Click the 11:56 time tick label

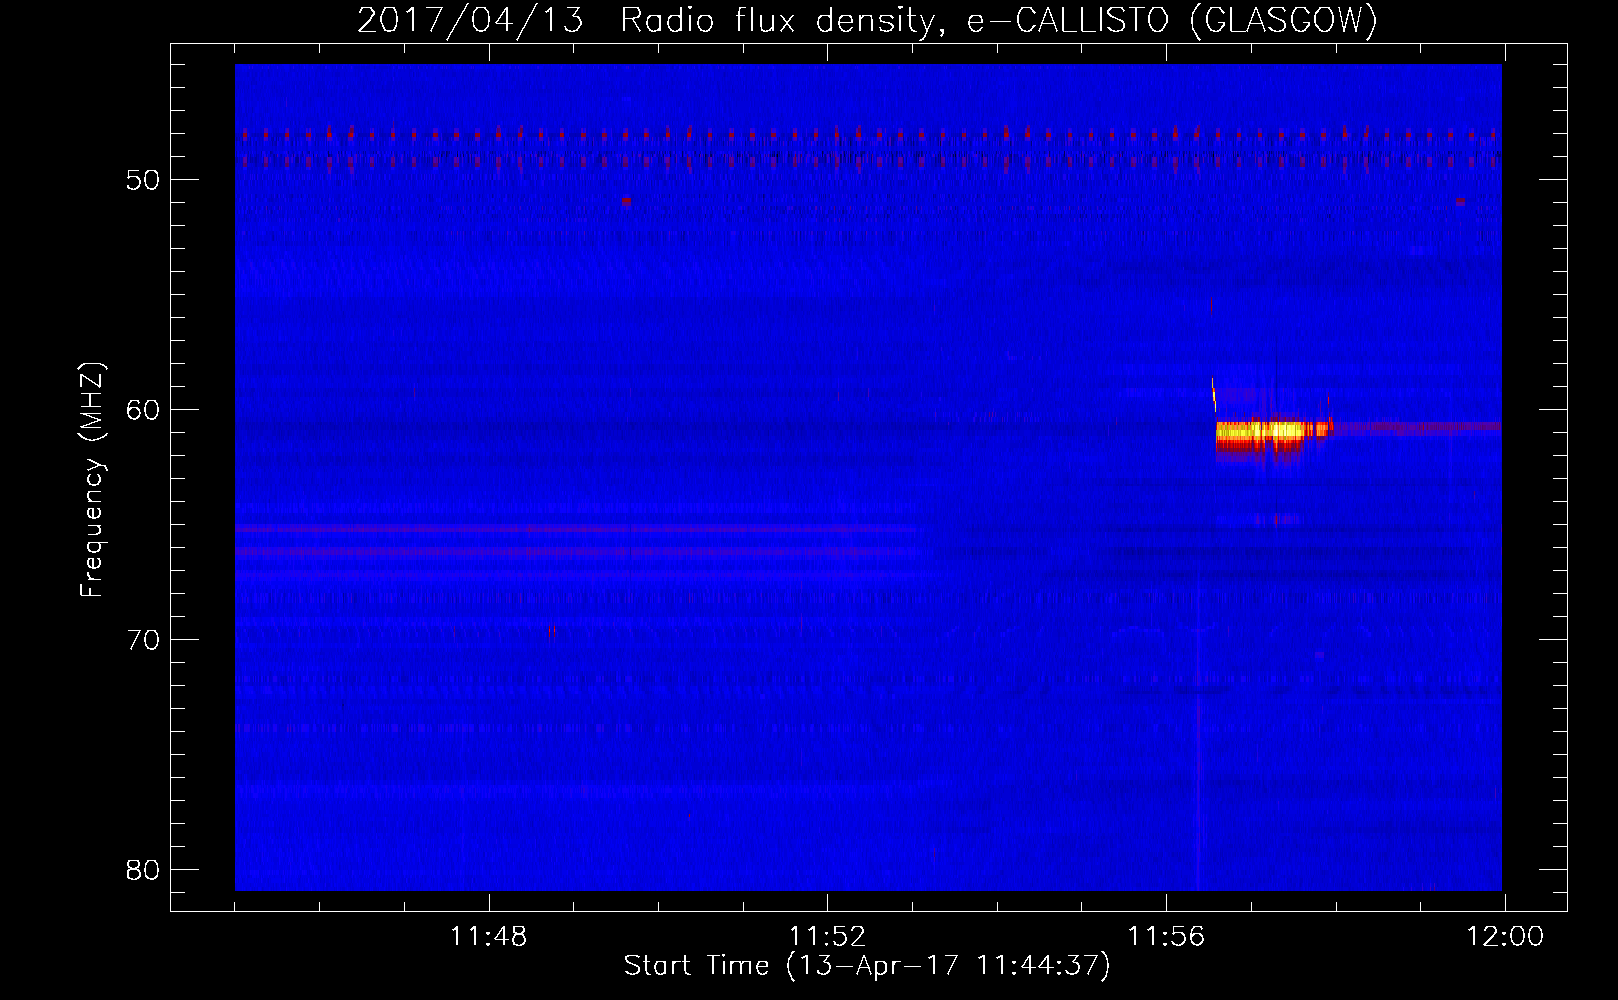click(1166, 937)
